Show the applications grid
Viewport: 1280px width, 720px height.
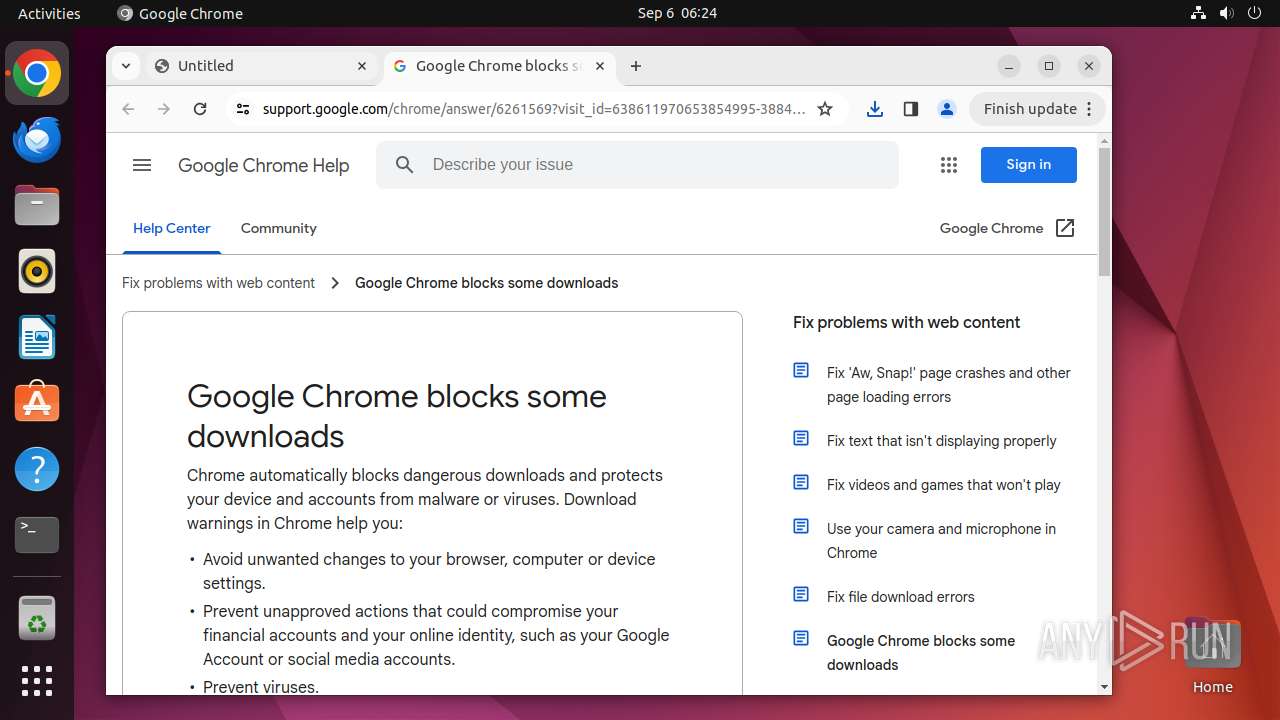pyautogui.click(x=37, y=681)
